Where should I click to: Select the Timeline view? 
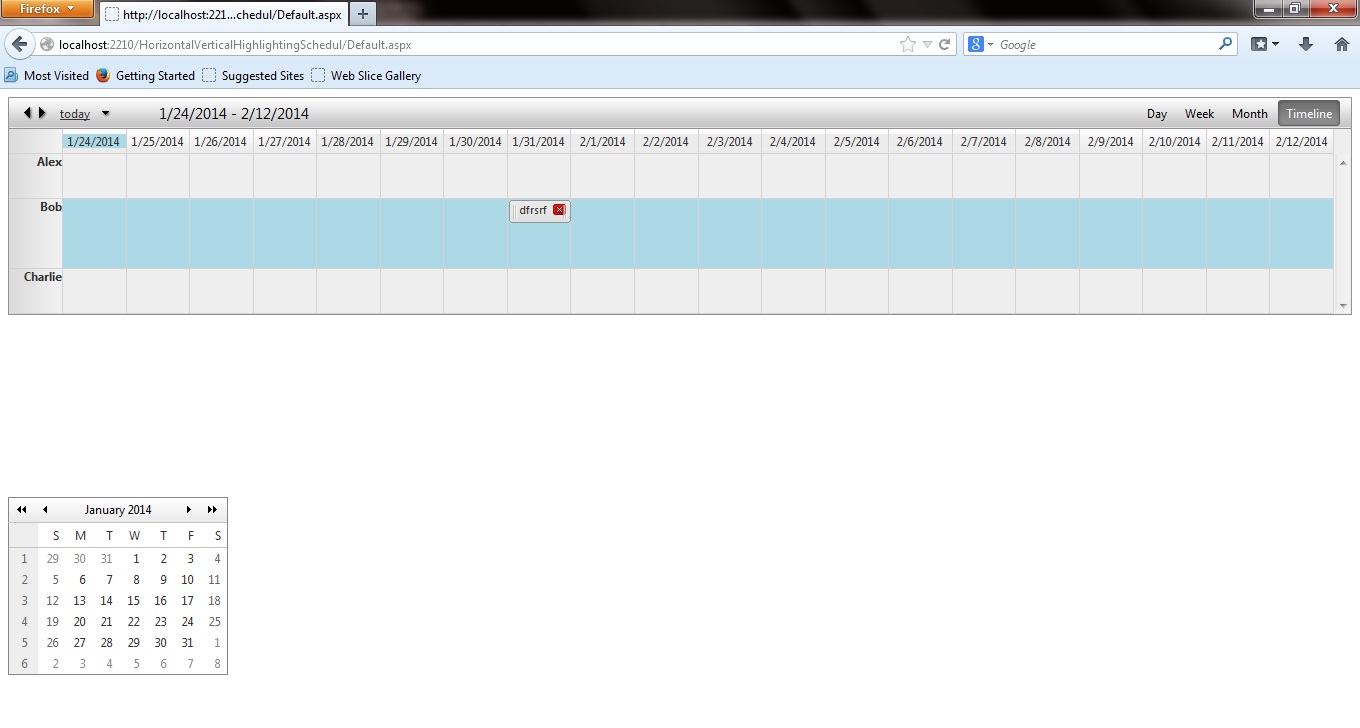pyautogui.click(x=1309, y=114)
